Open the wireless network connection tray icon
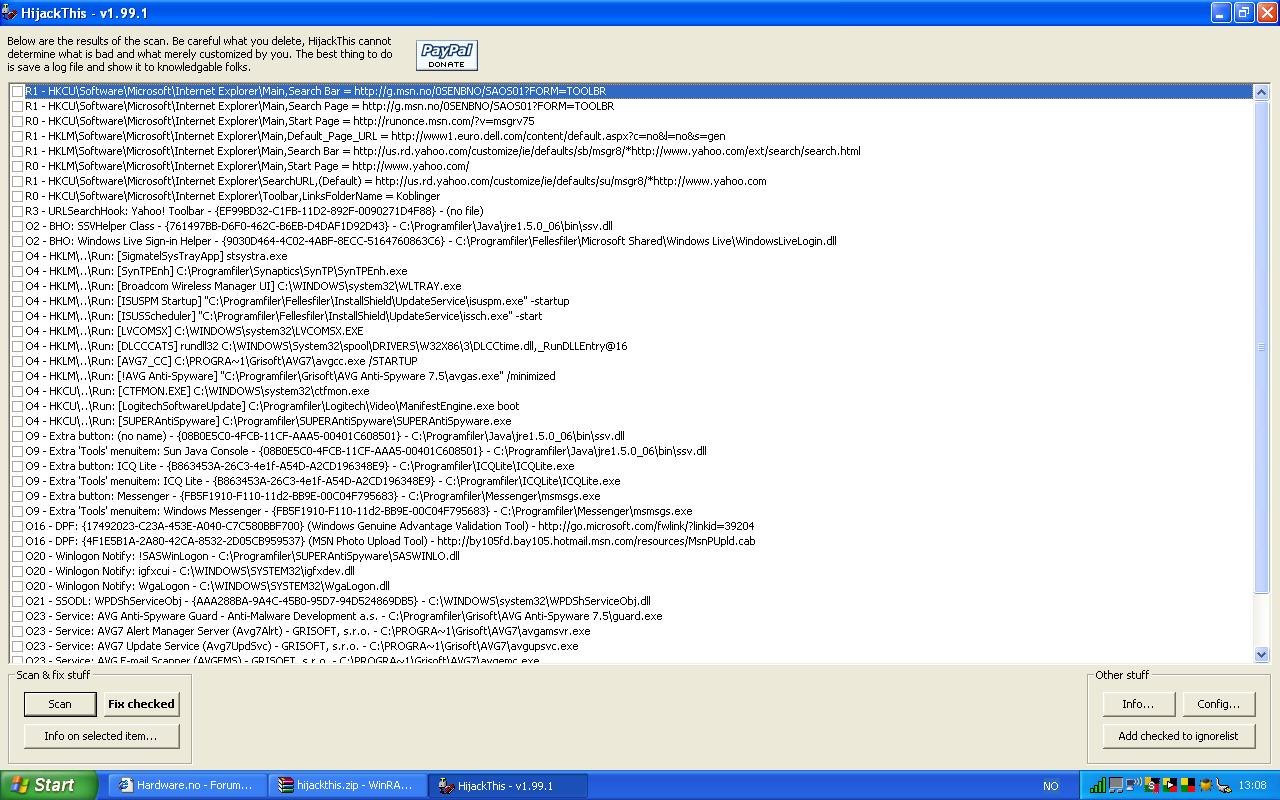1280x800 pixels. point(1134,785)
